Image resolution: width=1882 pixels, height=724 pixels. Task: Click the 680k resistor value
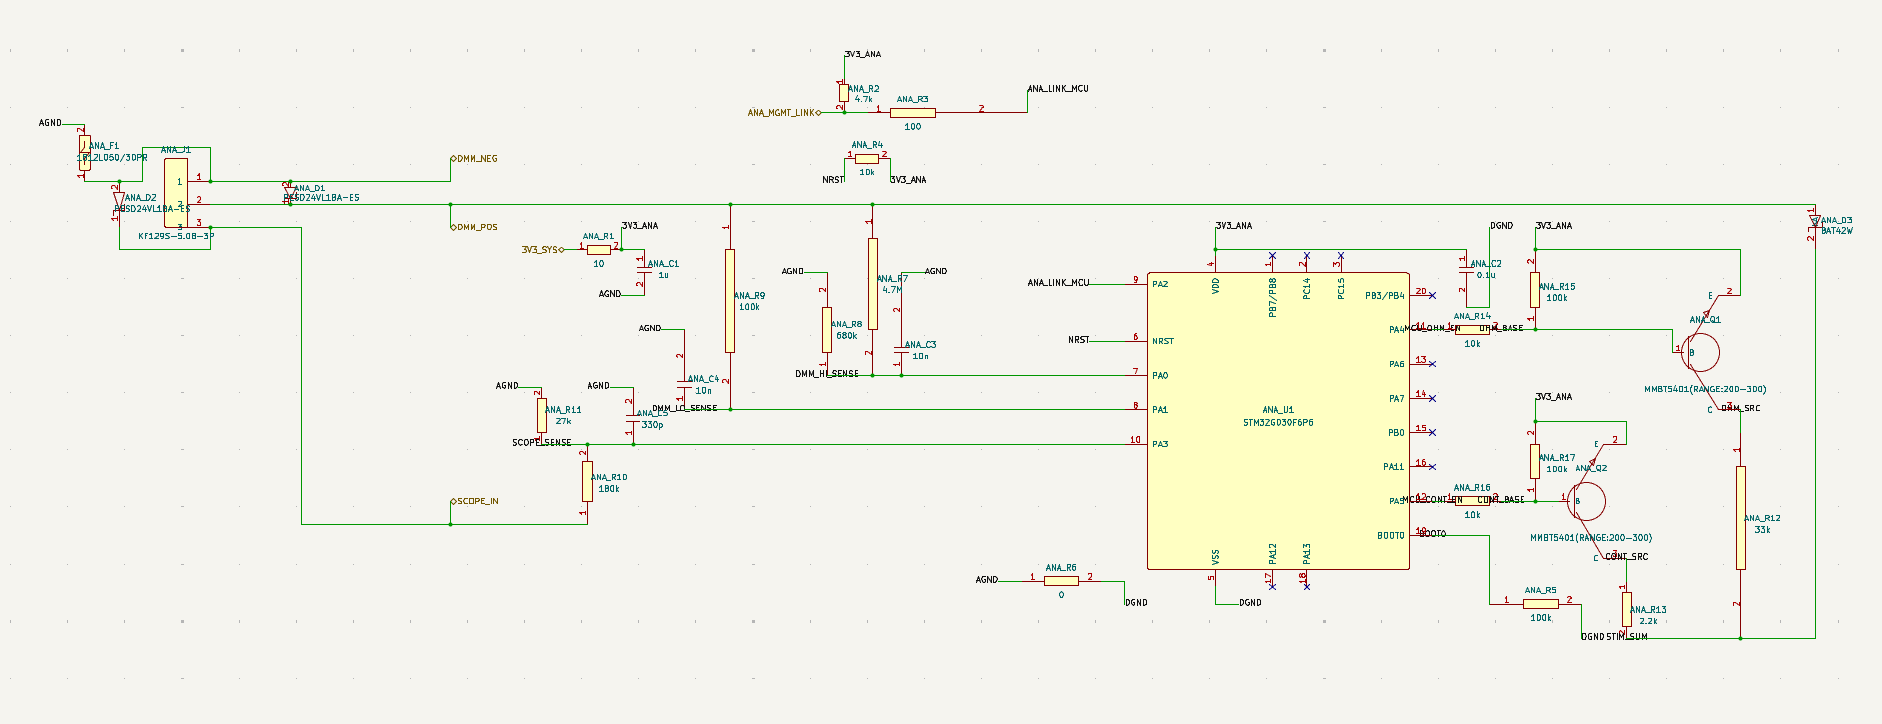(x=847, y=336)
